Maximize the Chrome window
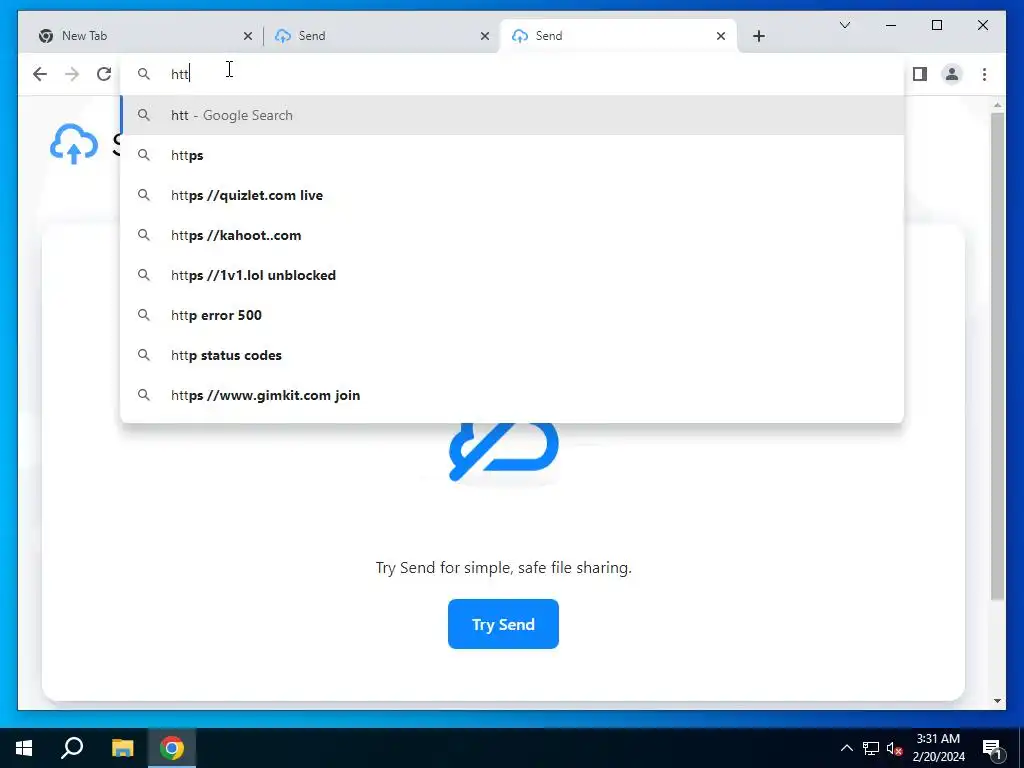1024x768 pixels. point(936,25)
